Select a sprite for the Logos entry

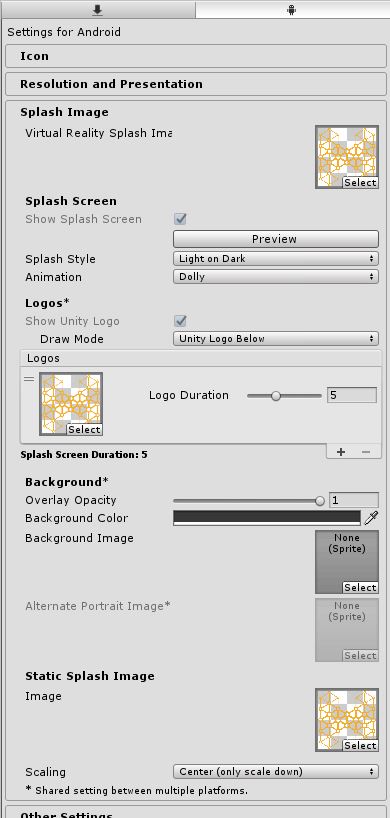pos(84,429)
